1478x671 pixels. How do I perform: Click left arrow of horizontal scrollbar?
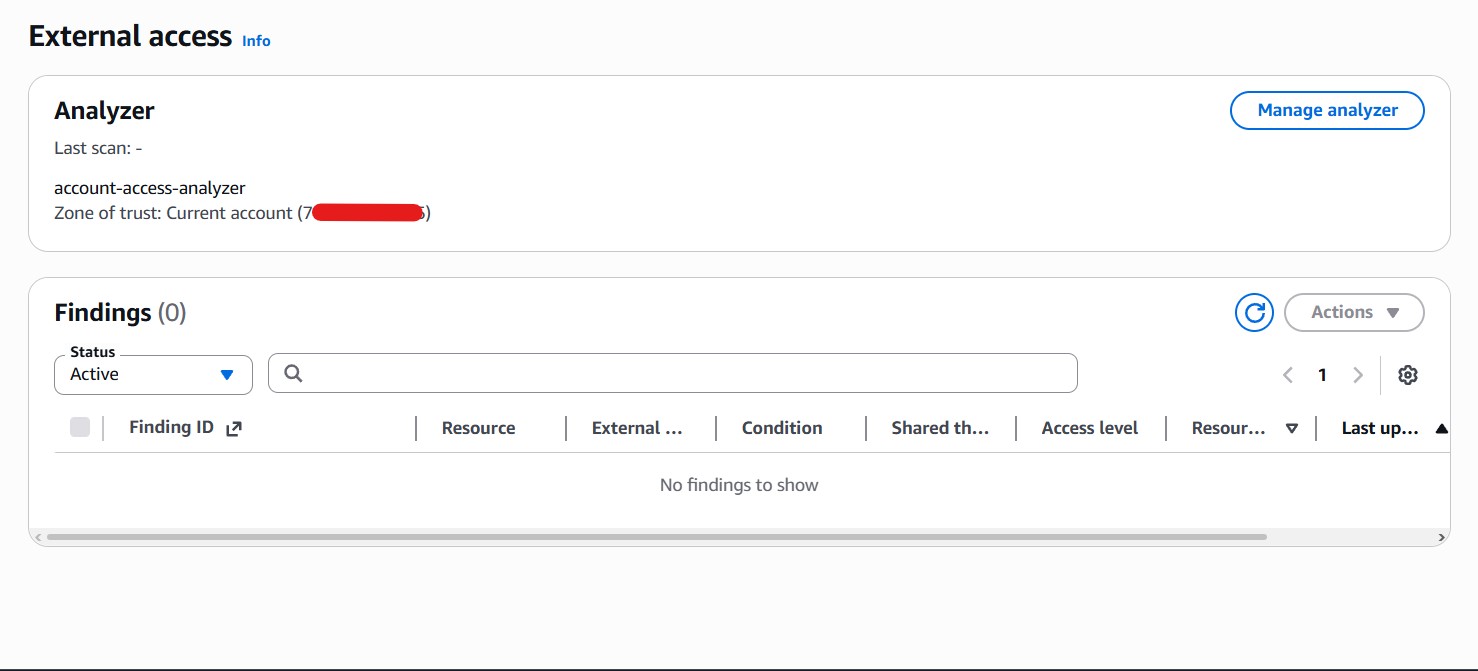(38, 537)
